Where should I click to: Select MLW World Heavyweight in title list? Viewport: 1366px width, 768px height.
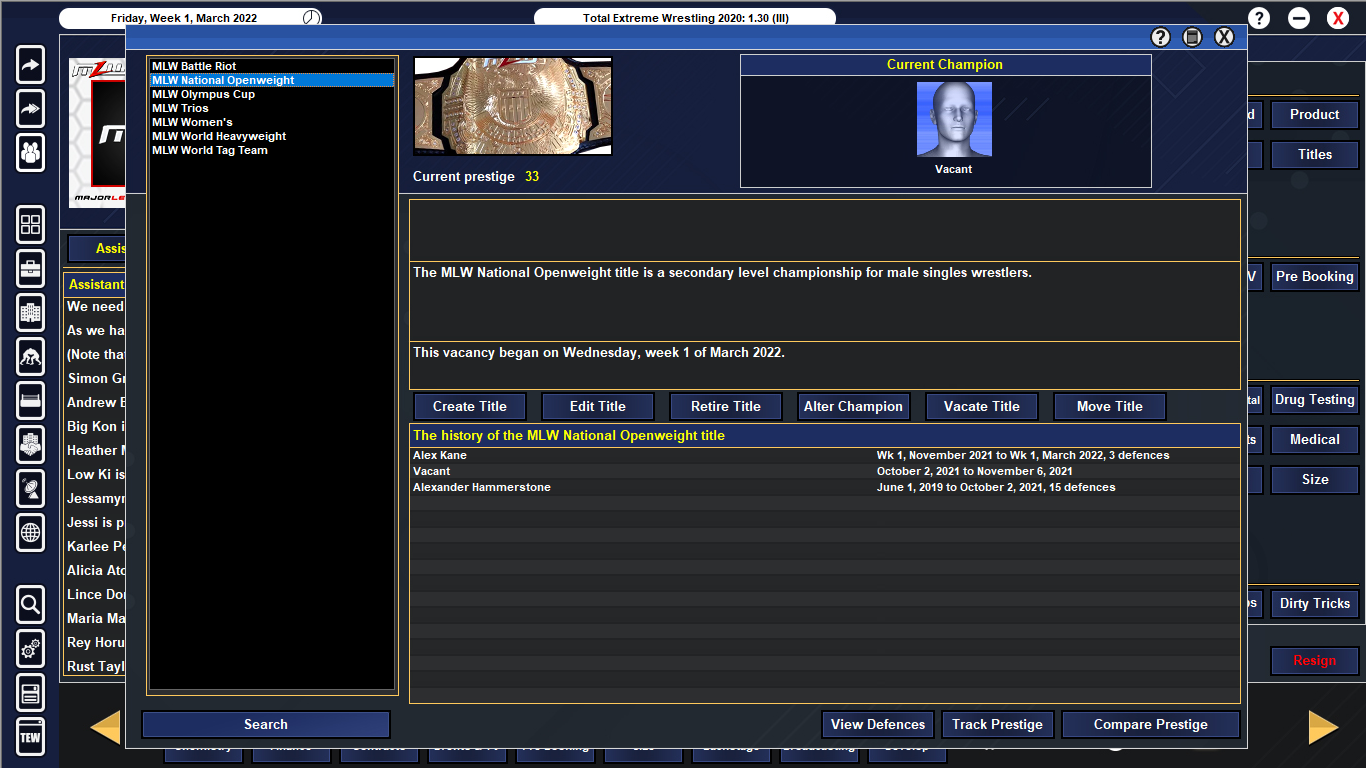coord(219,136)
